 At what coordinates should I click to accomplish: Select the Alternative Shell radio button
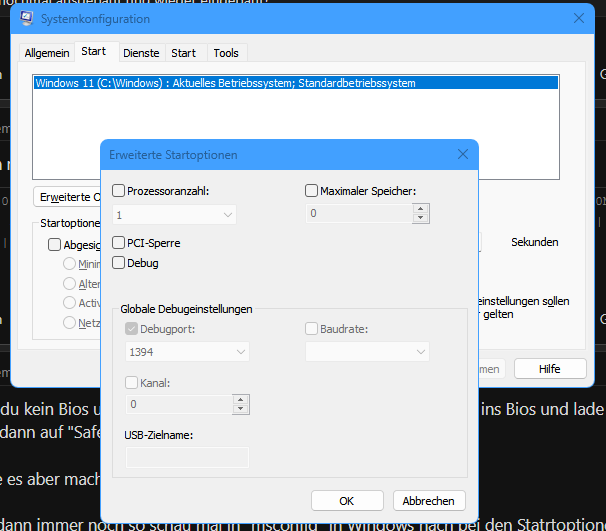[69, 284]
